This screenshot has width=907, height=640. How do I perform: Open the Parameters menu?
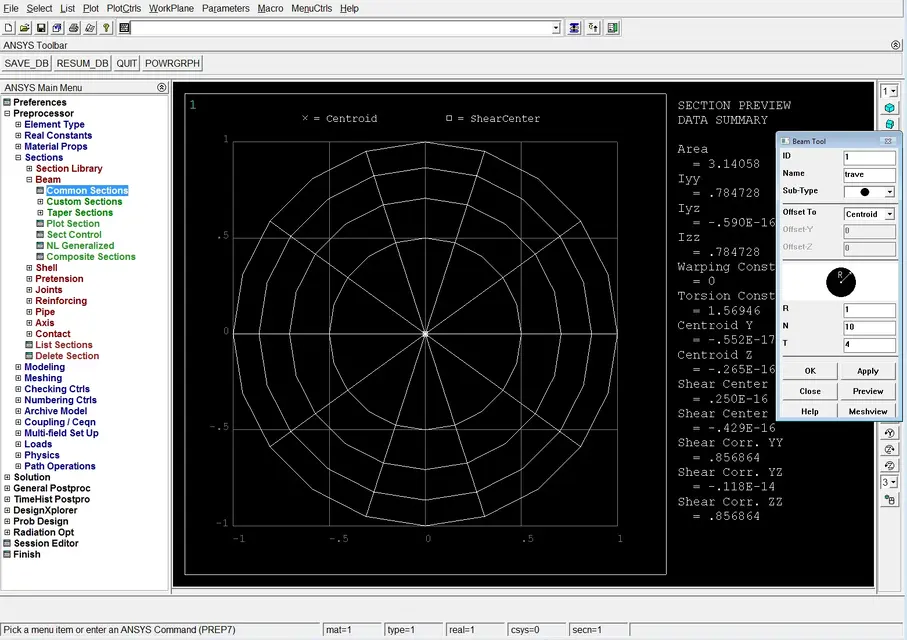tap(226, 8)
